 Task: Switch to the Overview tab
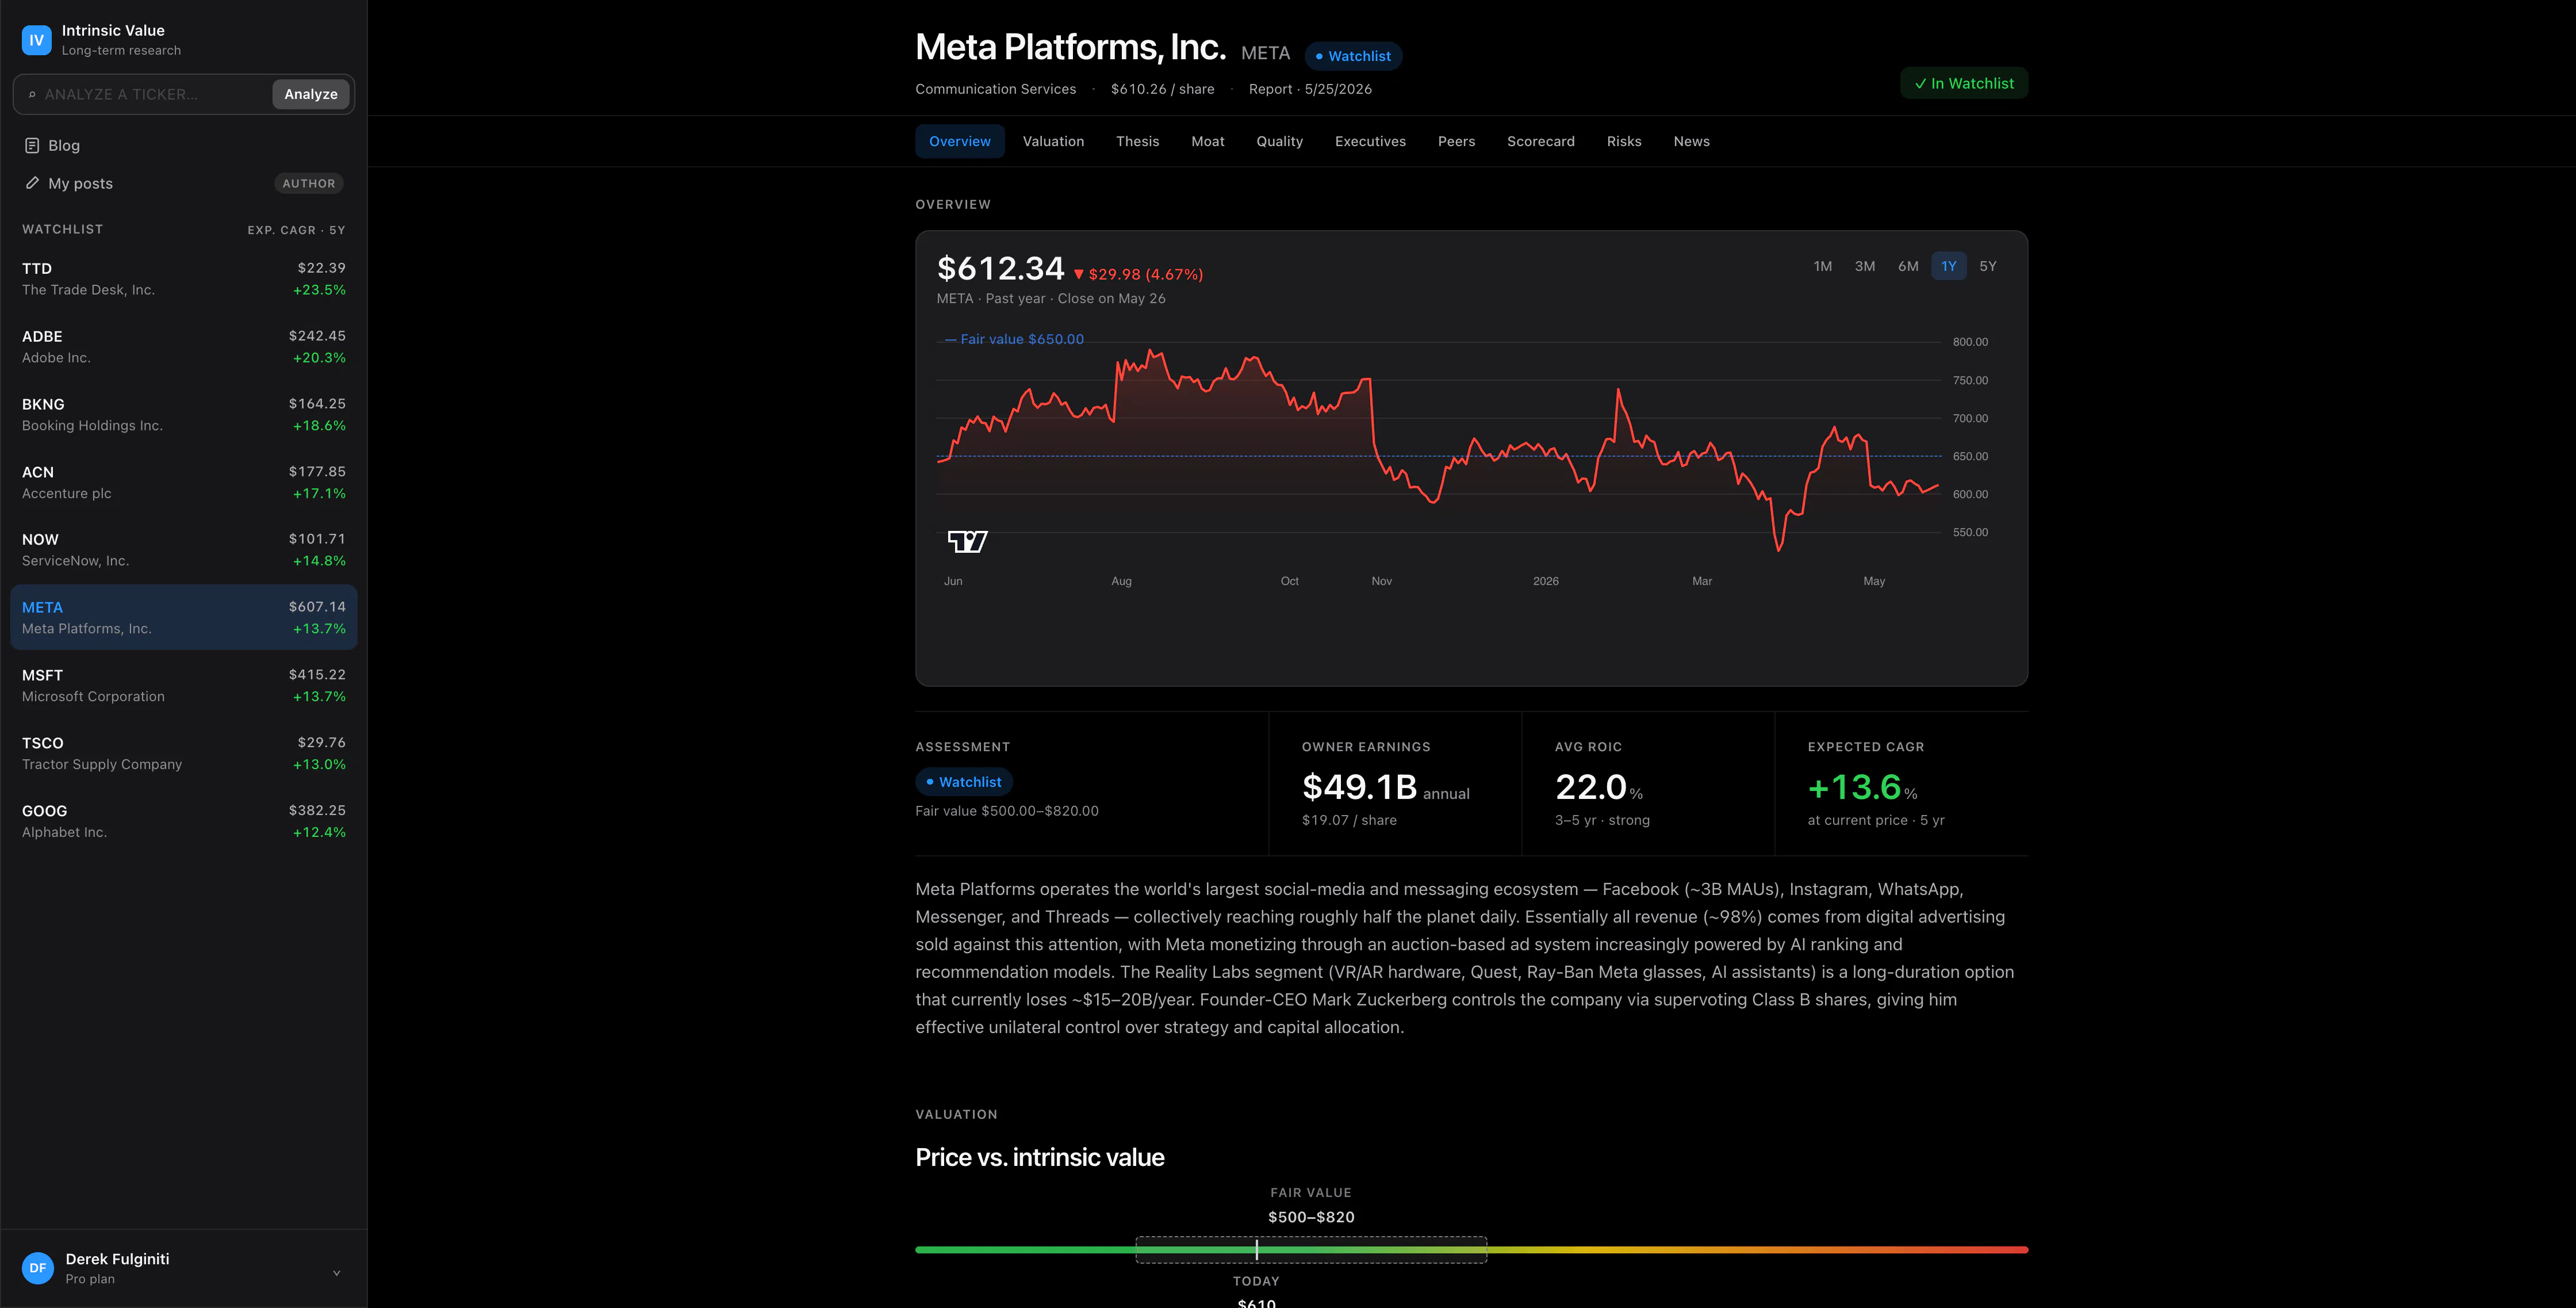pyautogui.click(x=960, y=141)
